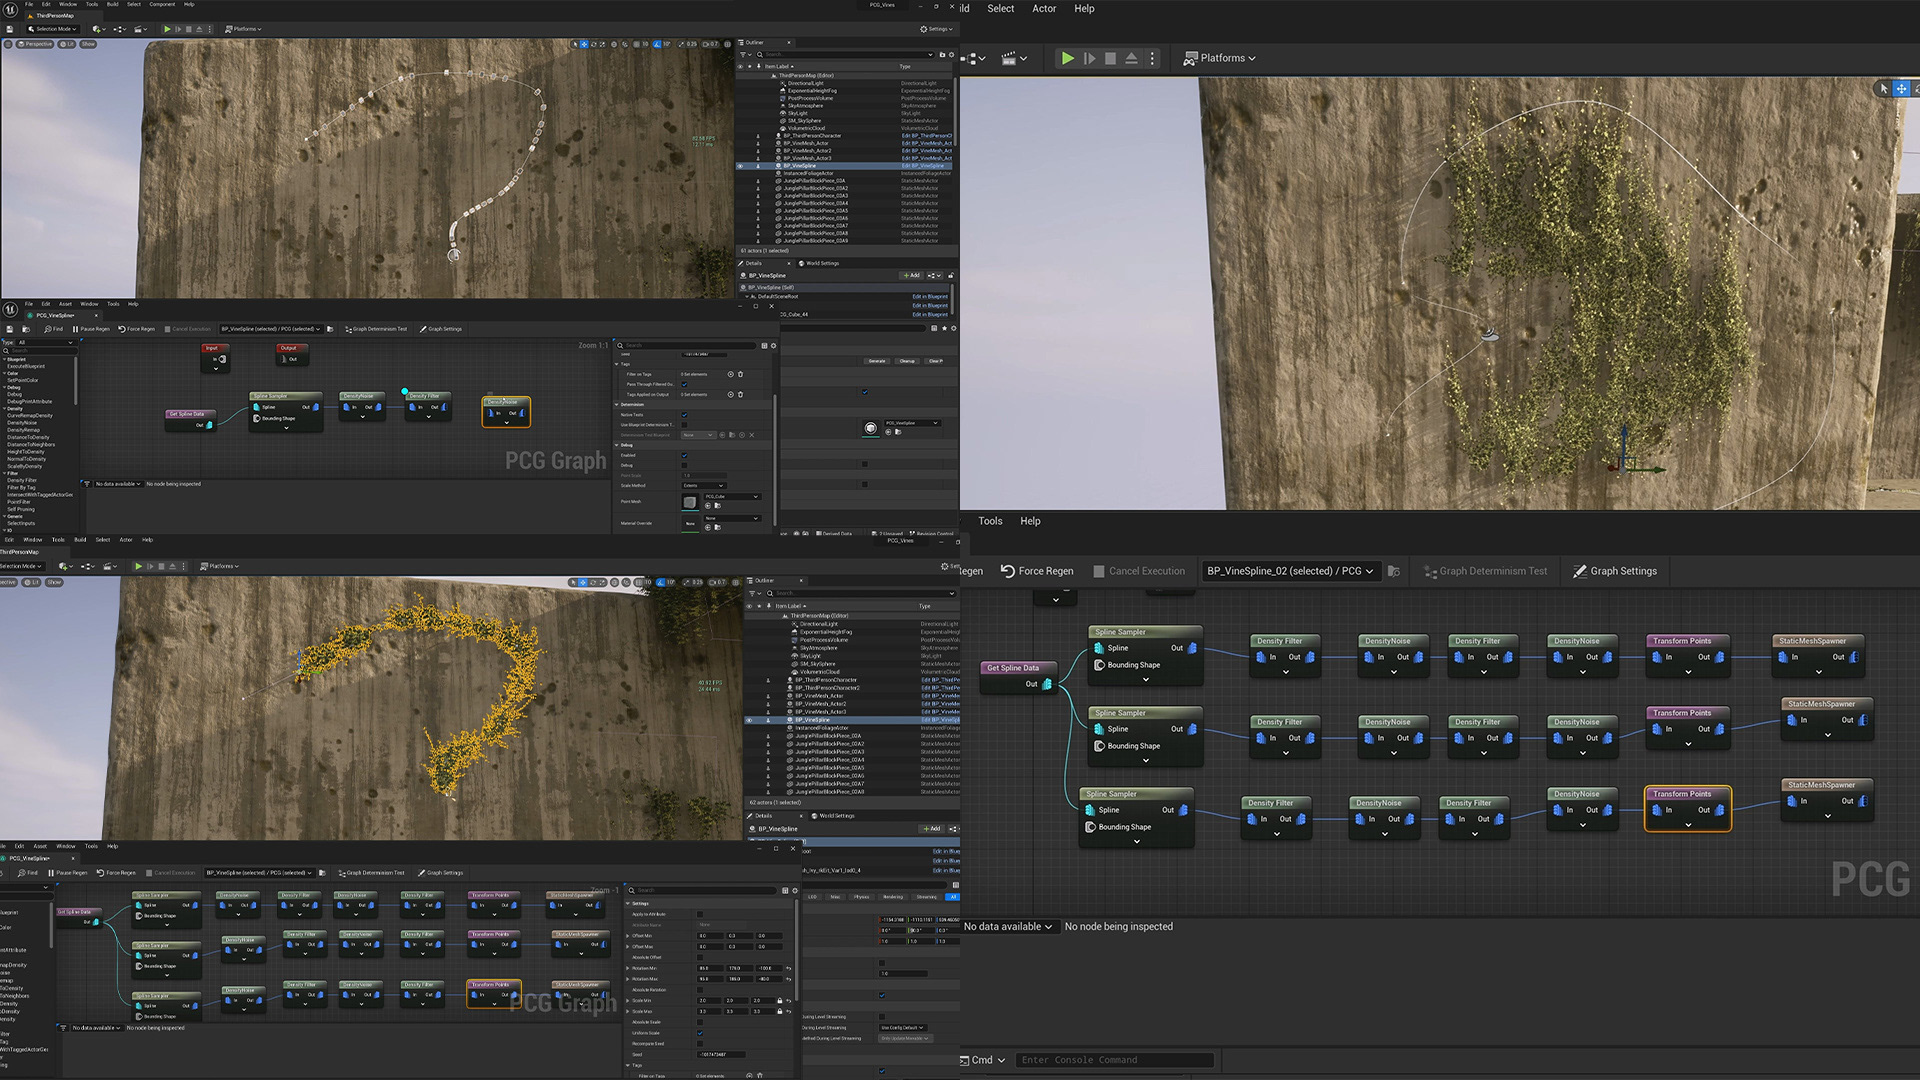Click the Generate button in the details panel
The image size is (1920, 1080).
(x=877, y=361)
